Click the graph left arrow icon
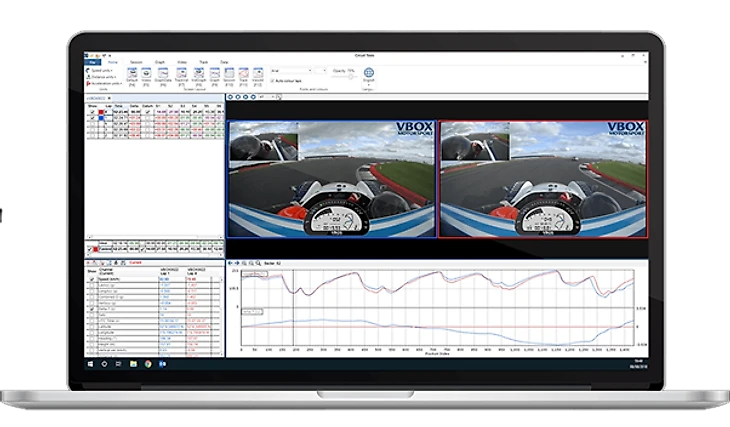The image size is (730, 427). point(230,263)
